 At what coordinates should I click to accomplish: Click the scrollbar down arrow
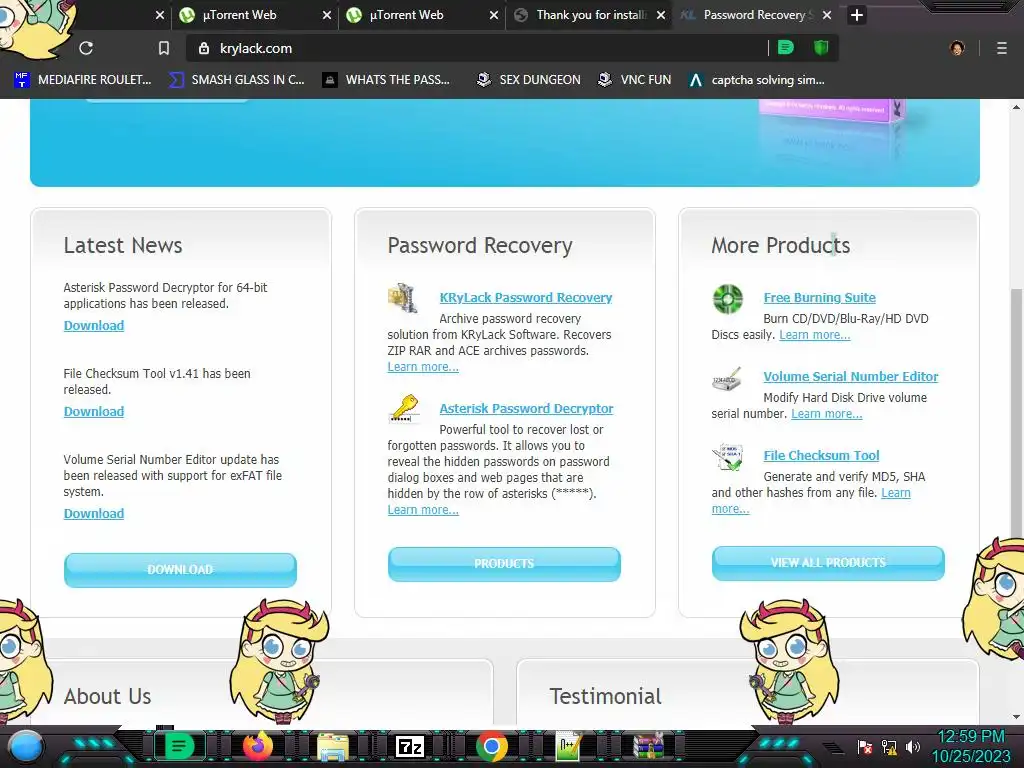1017,717
